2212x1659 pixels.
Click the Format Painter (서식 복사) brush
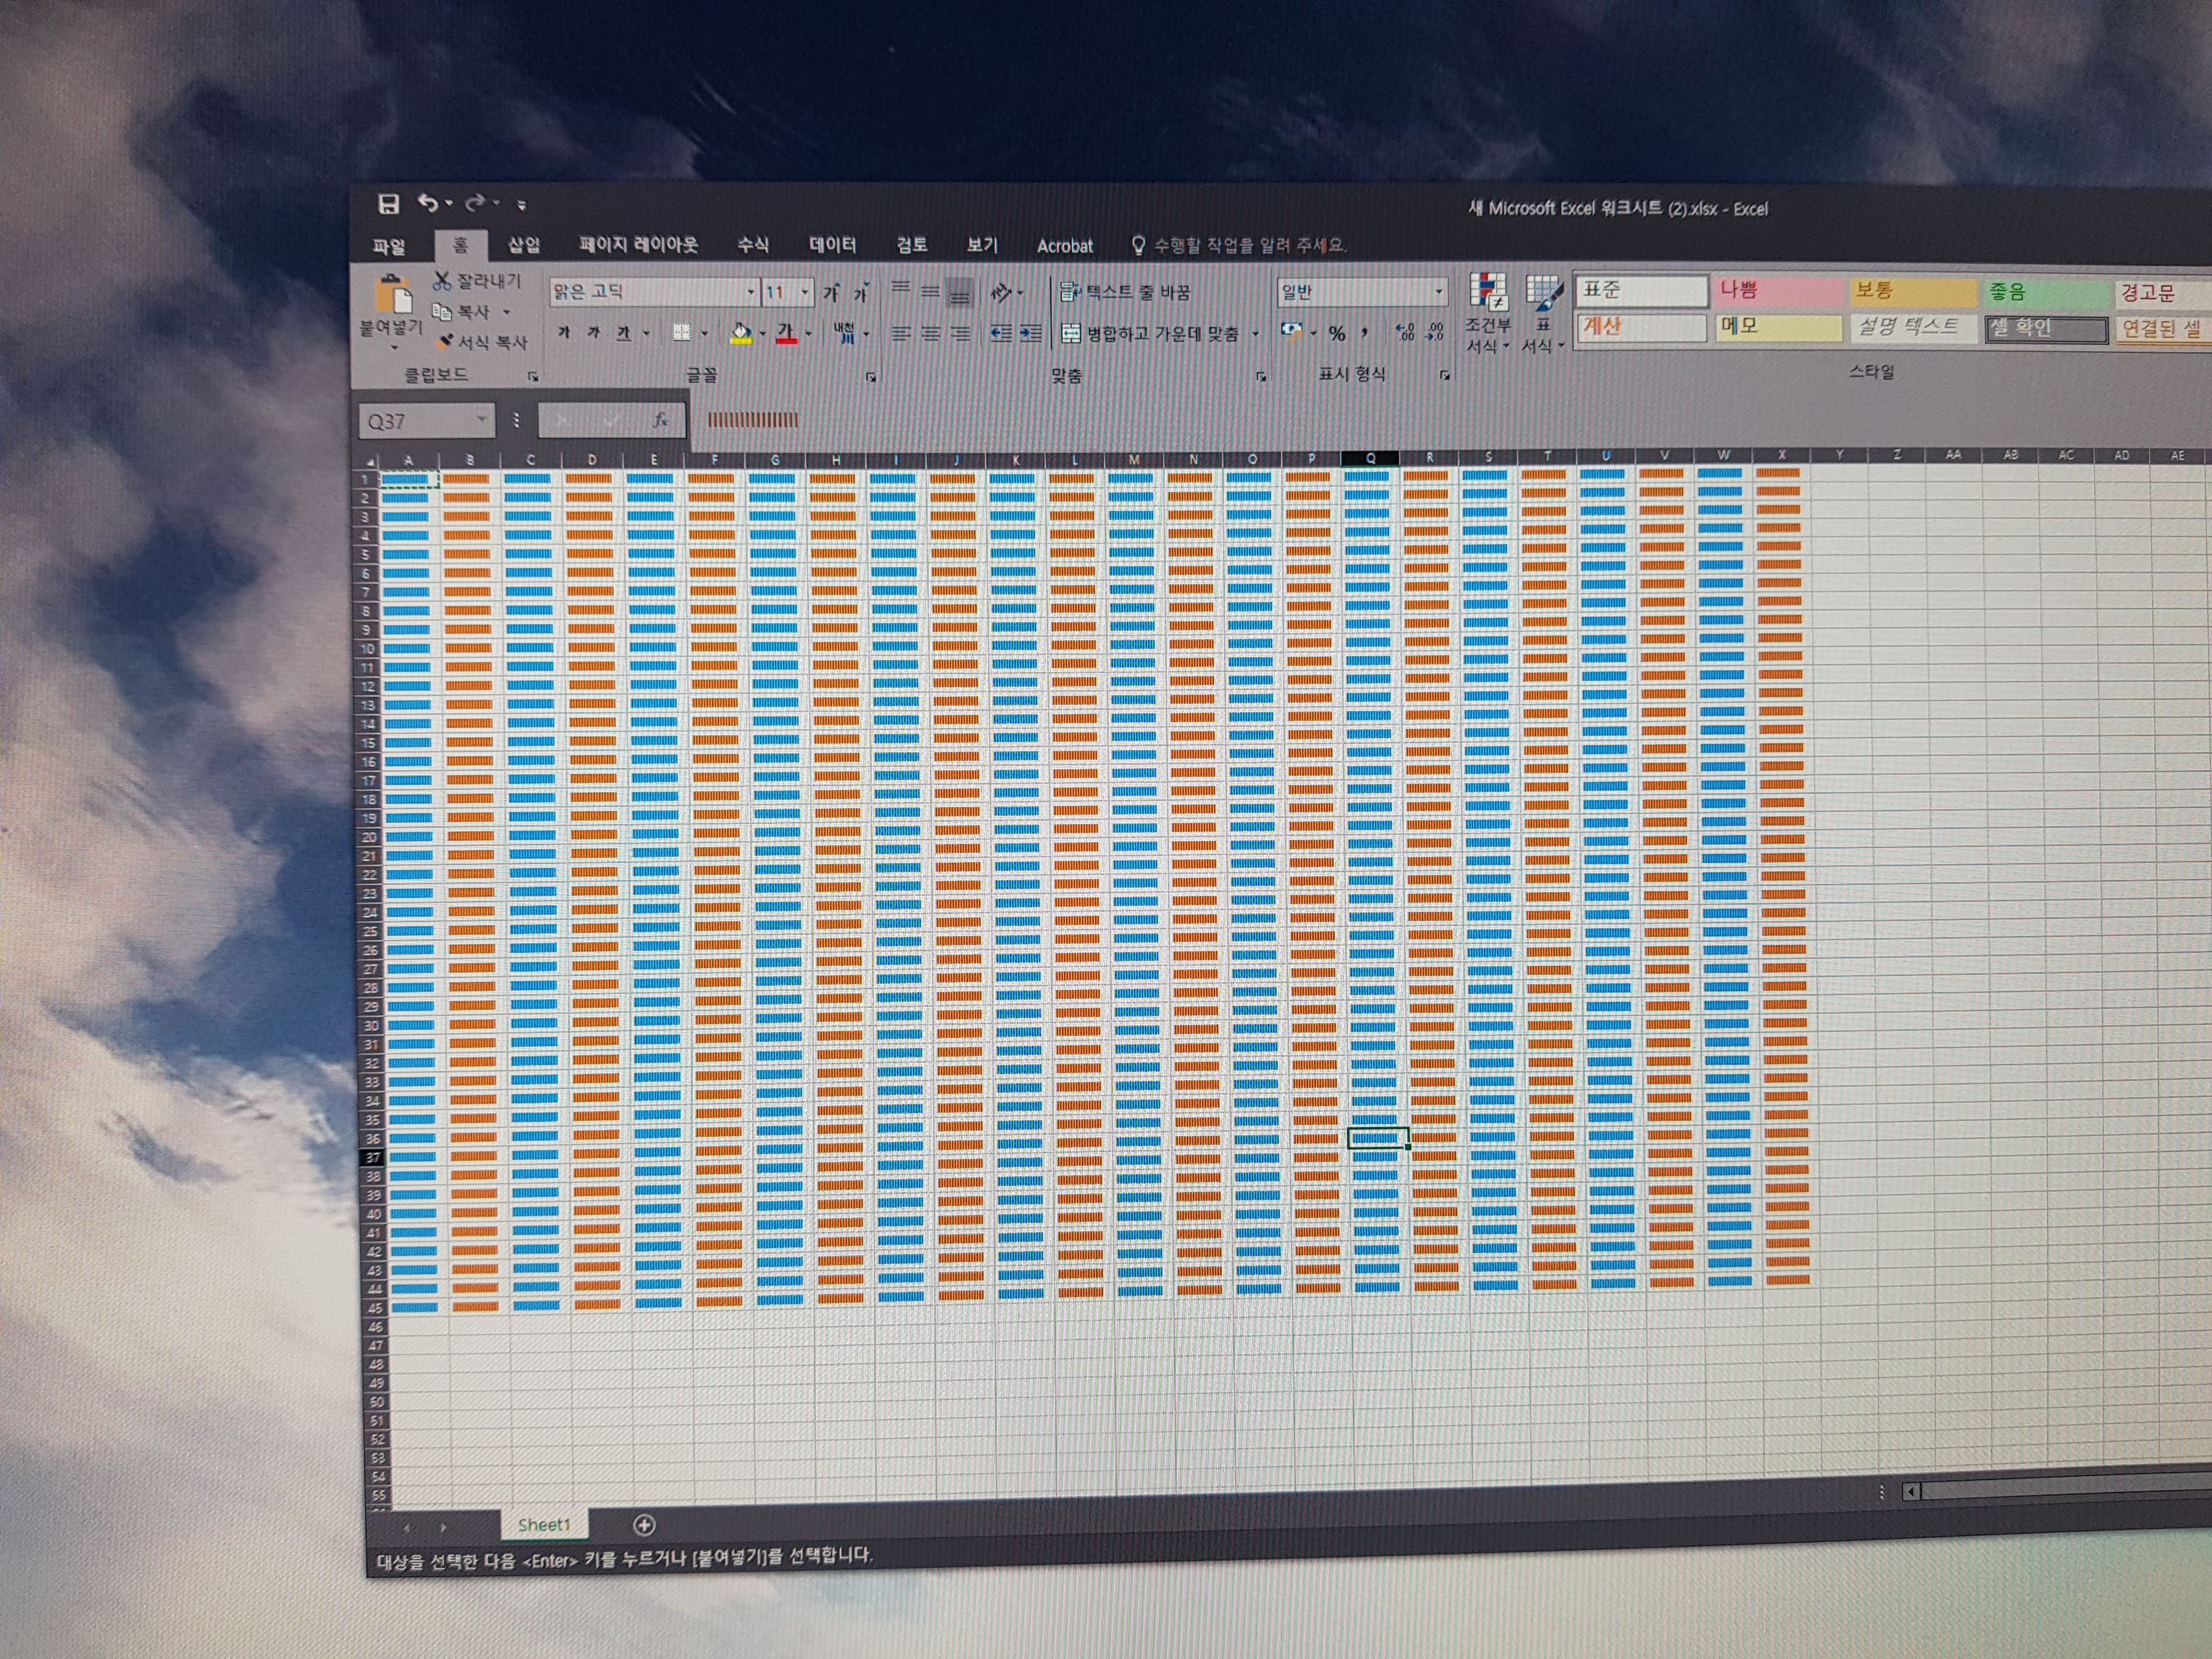pyautogui.click(x=447, y=342)
